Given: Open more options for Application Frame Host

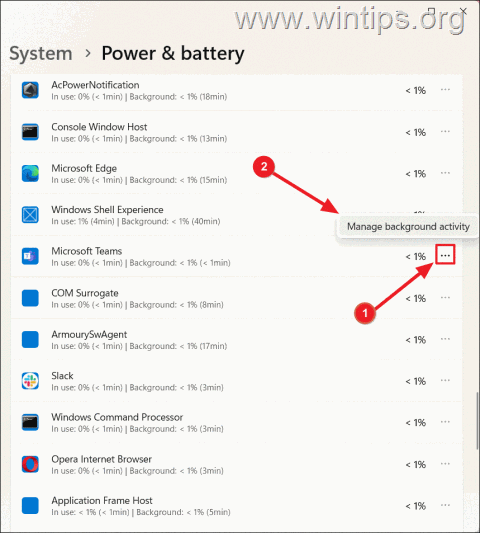Looking at the screenshot, I should click(445, 505).
